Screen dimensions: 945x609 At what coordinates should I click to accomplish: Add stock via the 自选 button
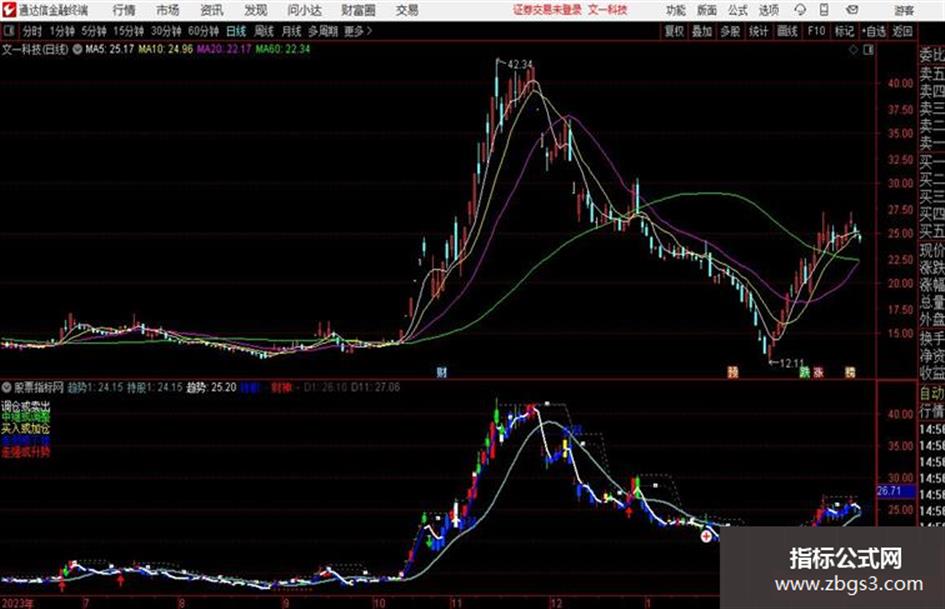873,31
